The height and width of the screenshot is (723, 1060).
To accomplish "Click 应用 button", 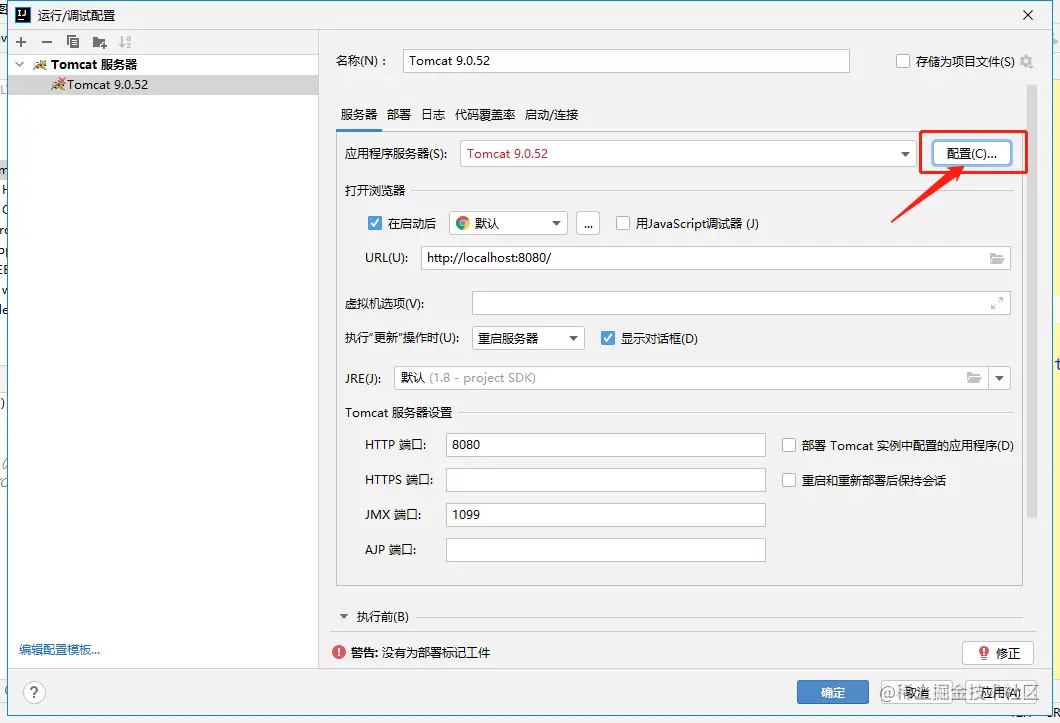I will coord(1001,692).
